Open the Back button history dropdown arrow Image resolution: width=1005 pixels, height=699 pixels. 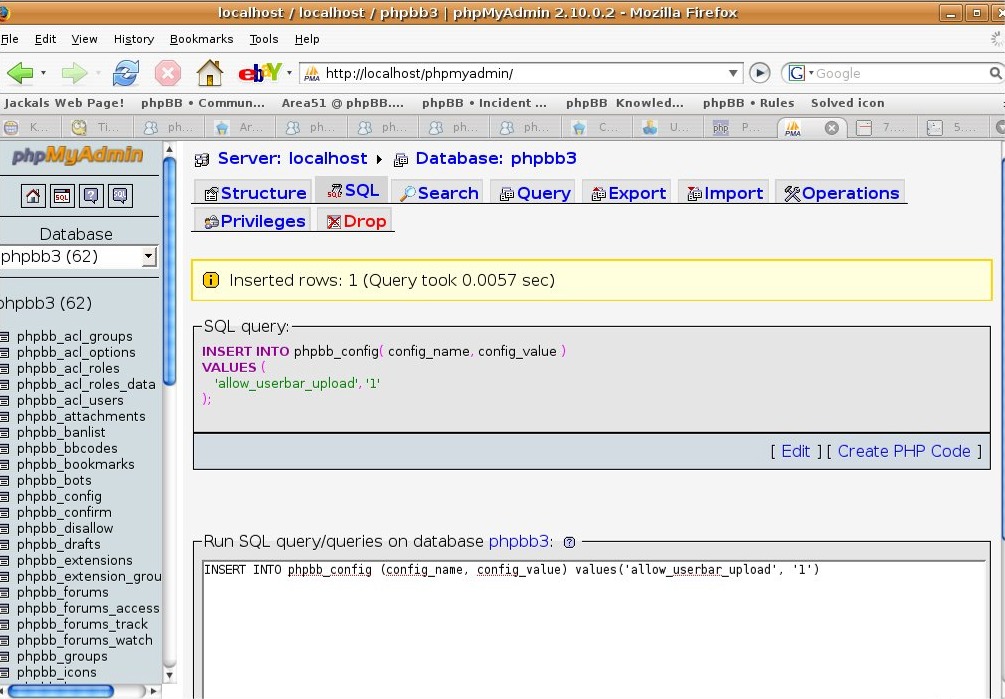43,73
